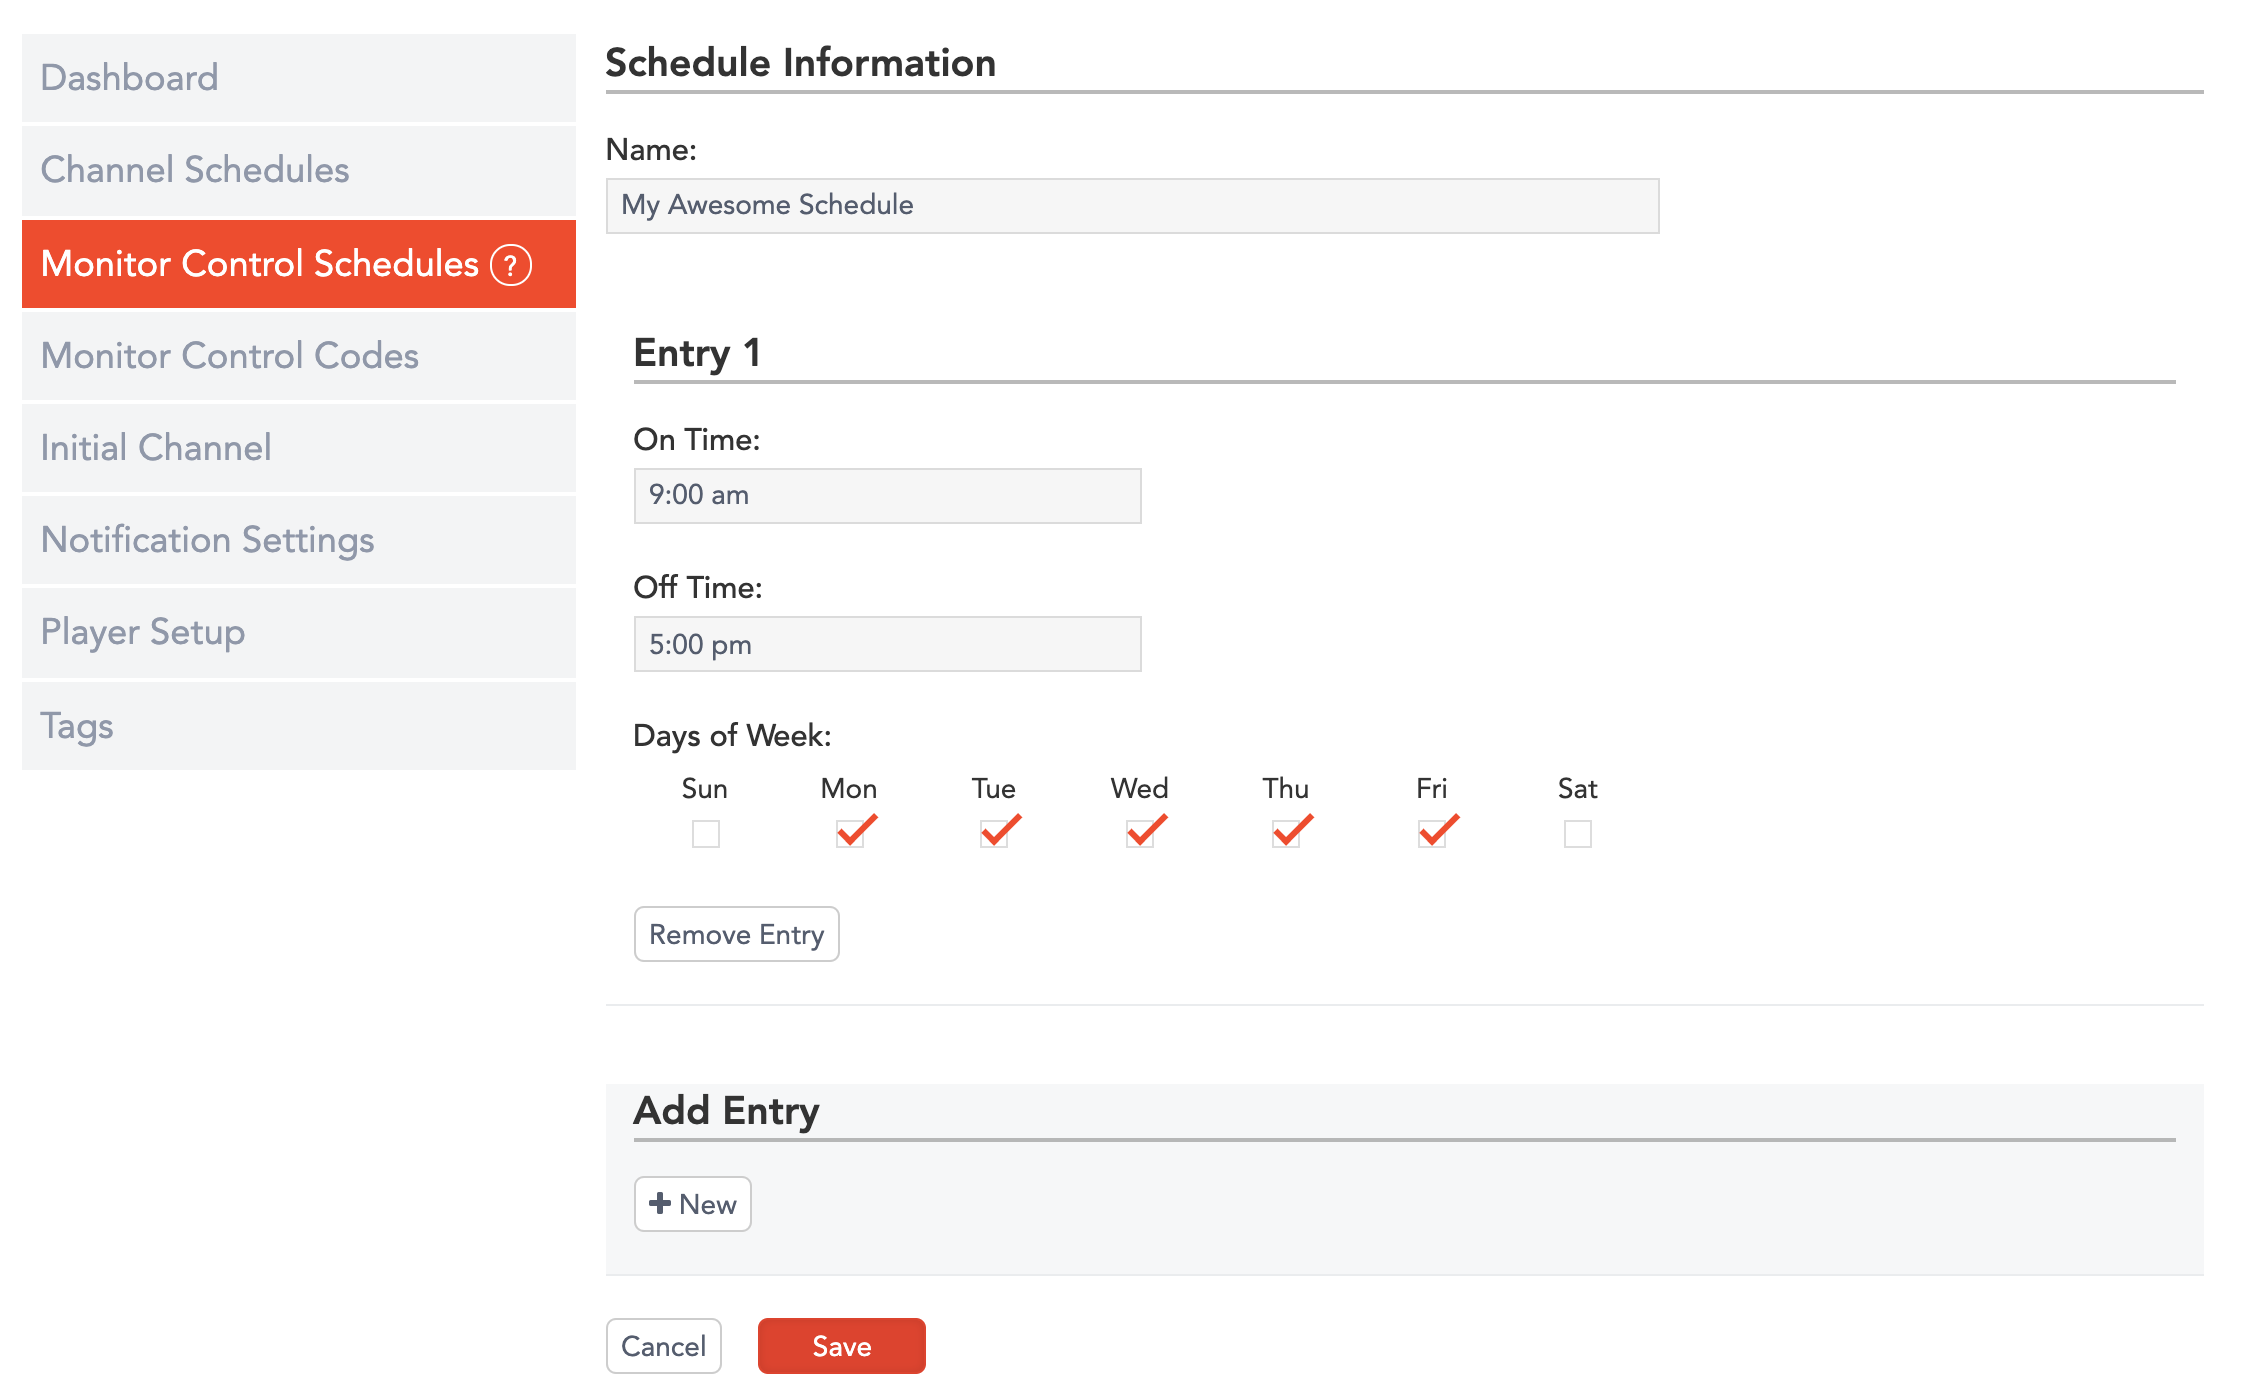The image size is (2260, 1396).
Task: Disable the Fri checkbox
Action: click(x=1433, y=833)
